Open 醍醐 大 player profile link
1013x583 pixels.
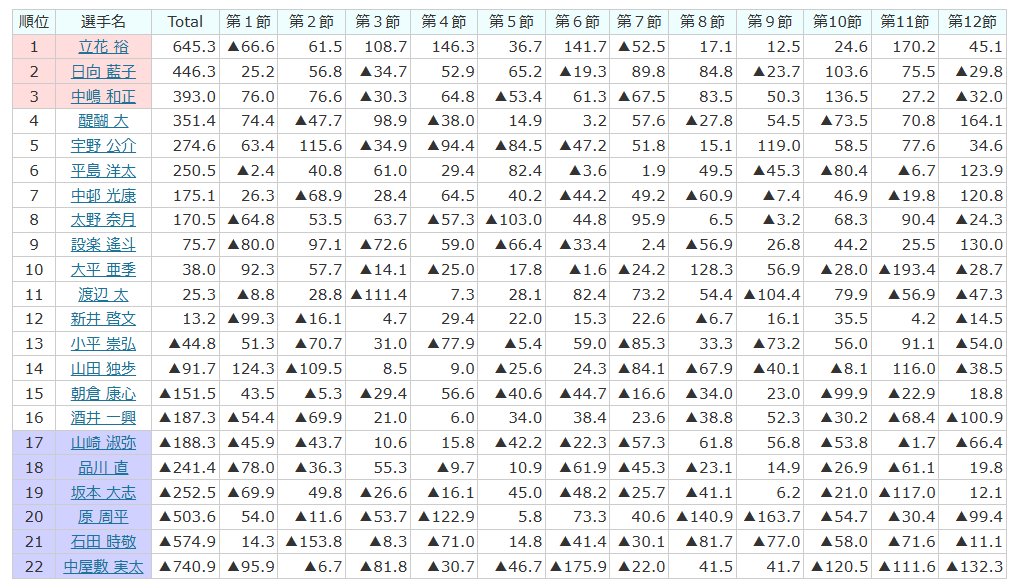tap(103, 122)
